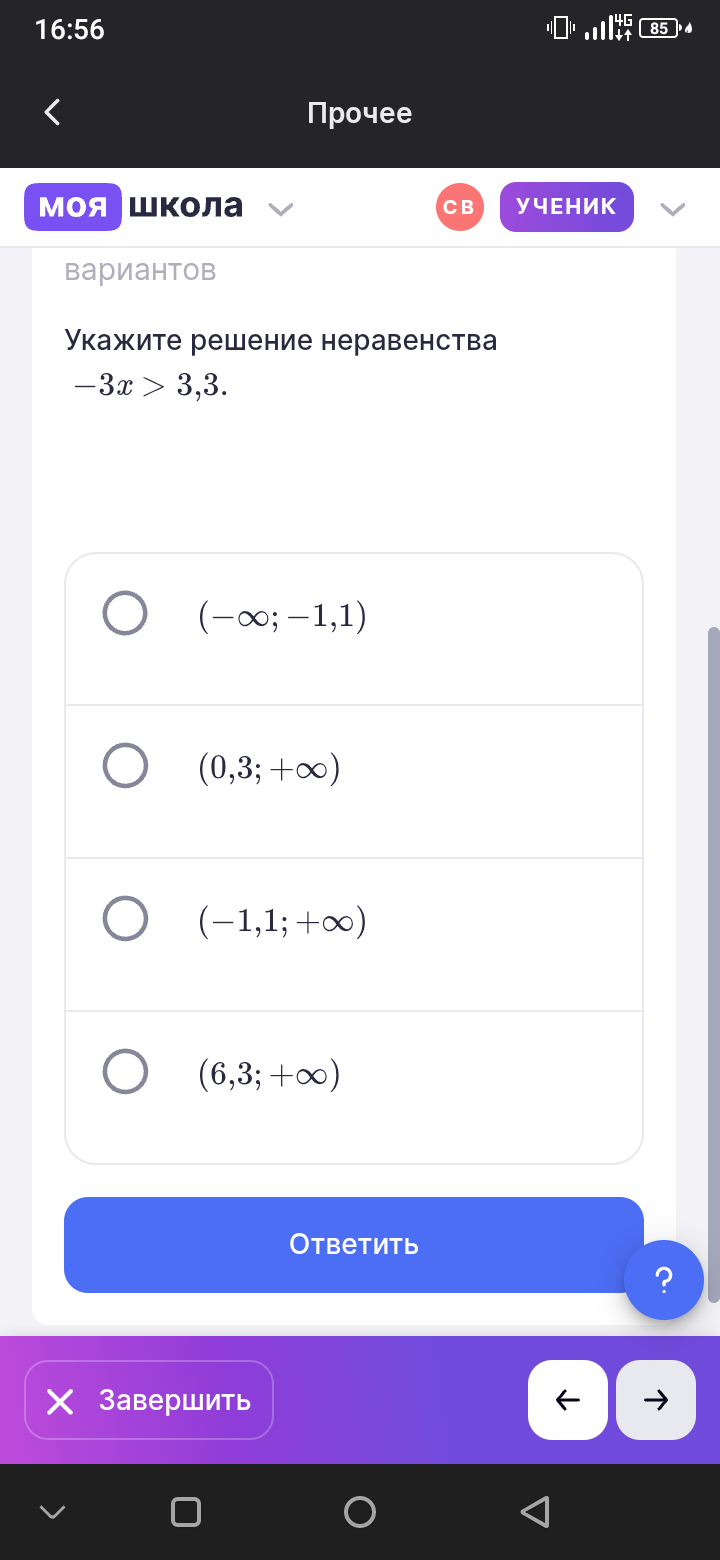Open the Ученик role menu

567,207
